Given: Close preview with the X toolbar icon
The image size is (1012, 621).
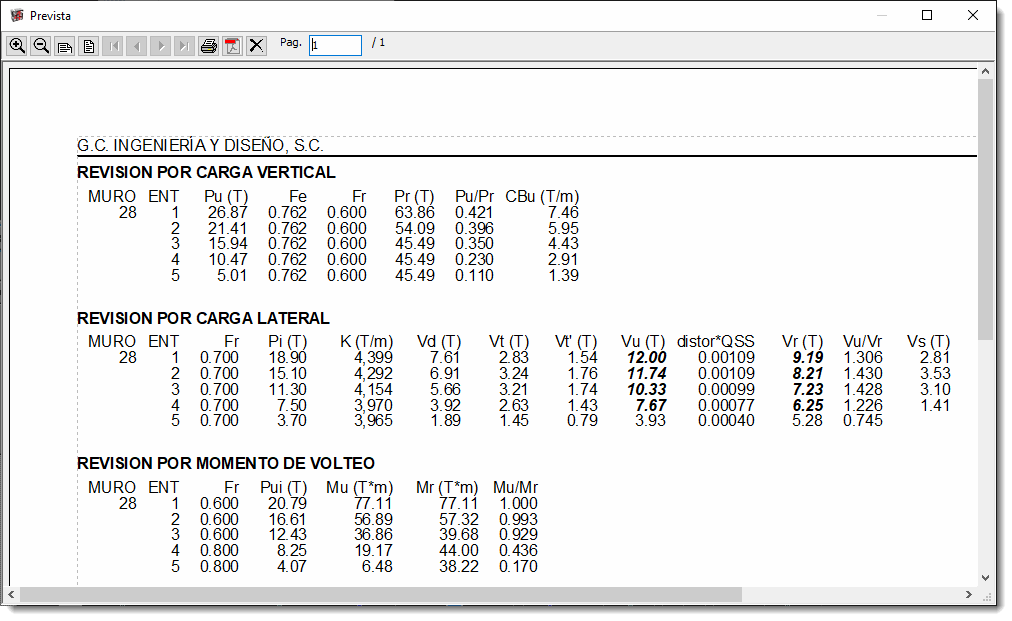Looking at the screenshot, I should tap(257, 46).
